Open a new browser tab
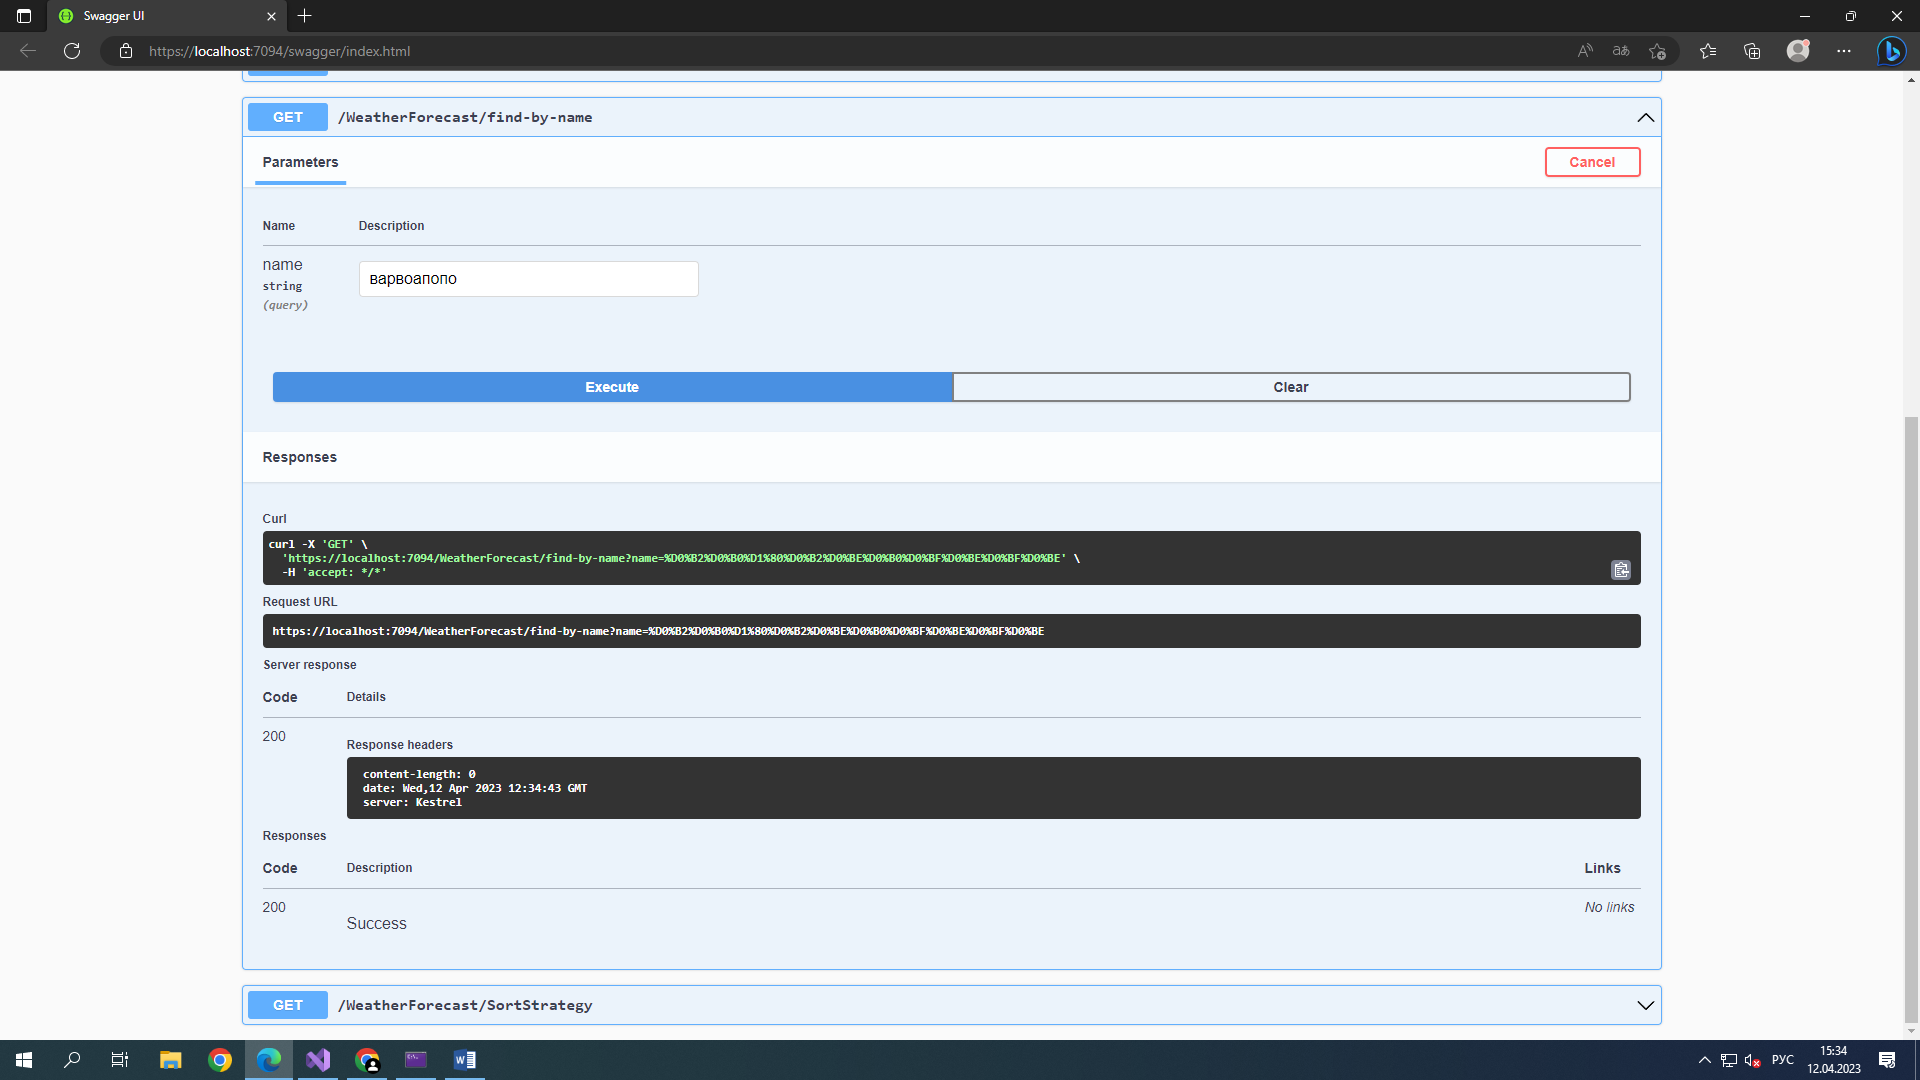1920x1080 pixels. (305, 16)
